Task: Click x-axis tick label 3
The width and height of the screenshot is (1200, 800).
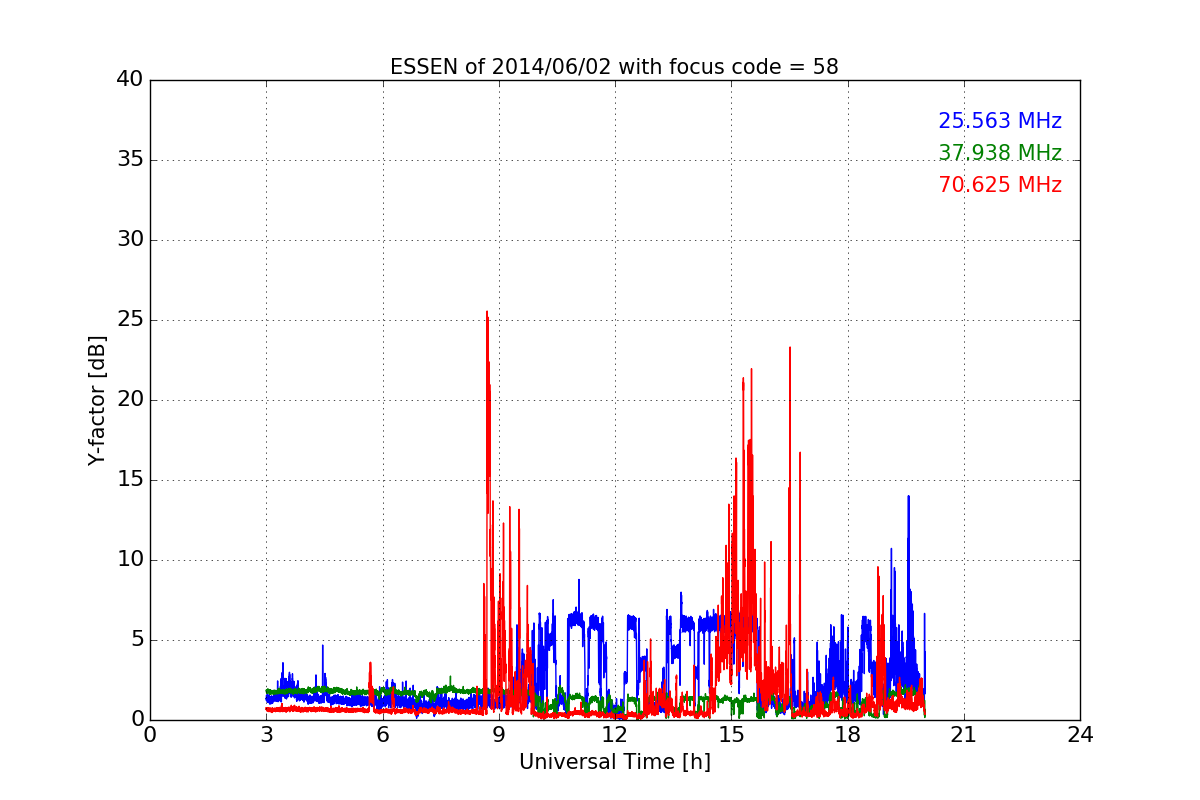Action: tap(266, 735)
